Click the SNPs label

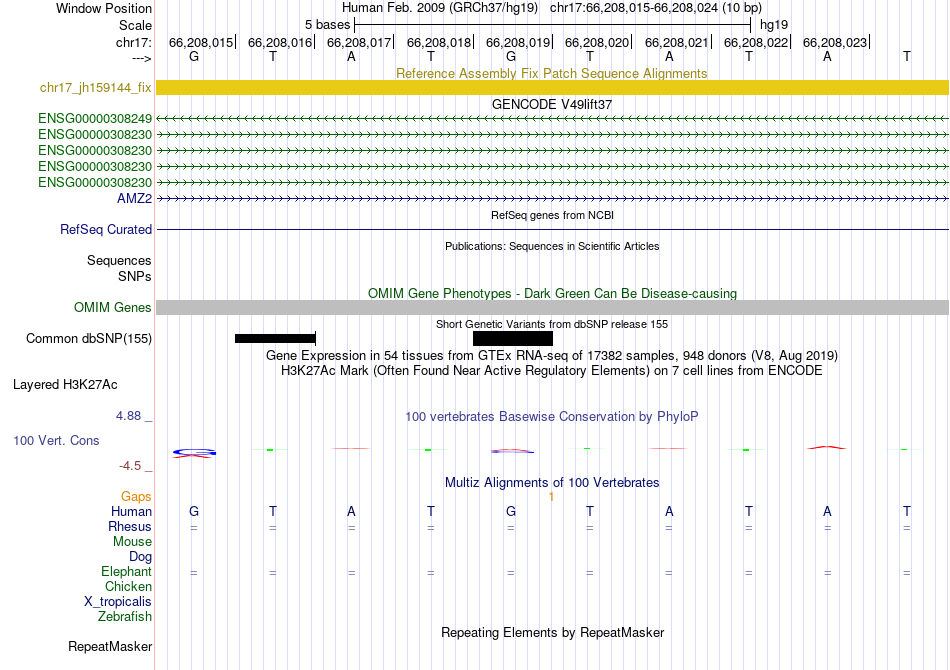135,277
